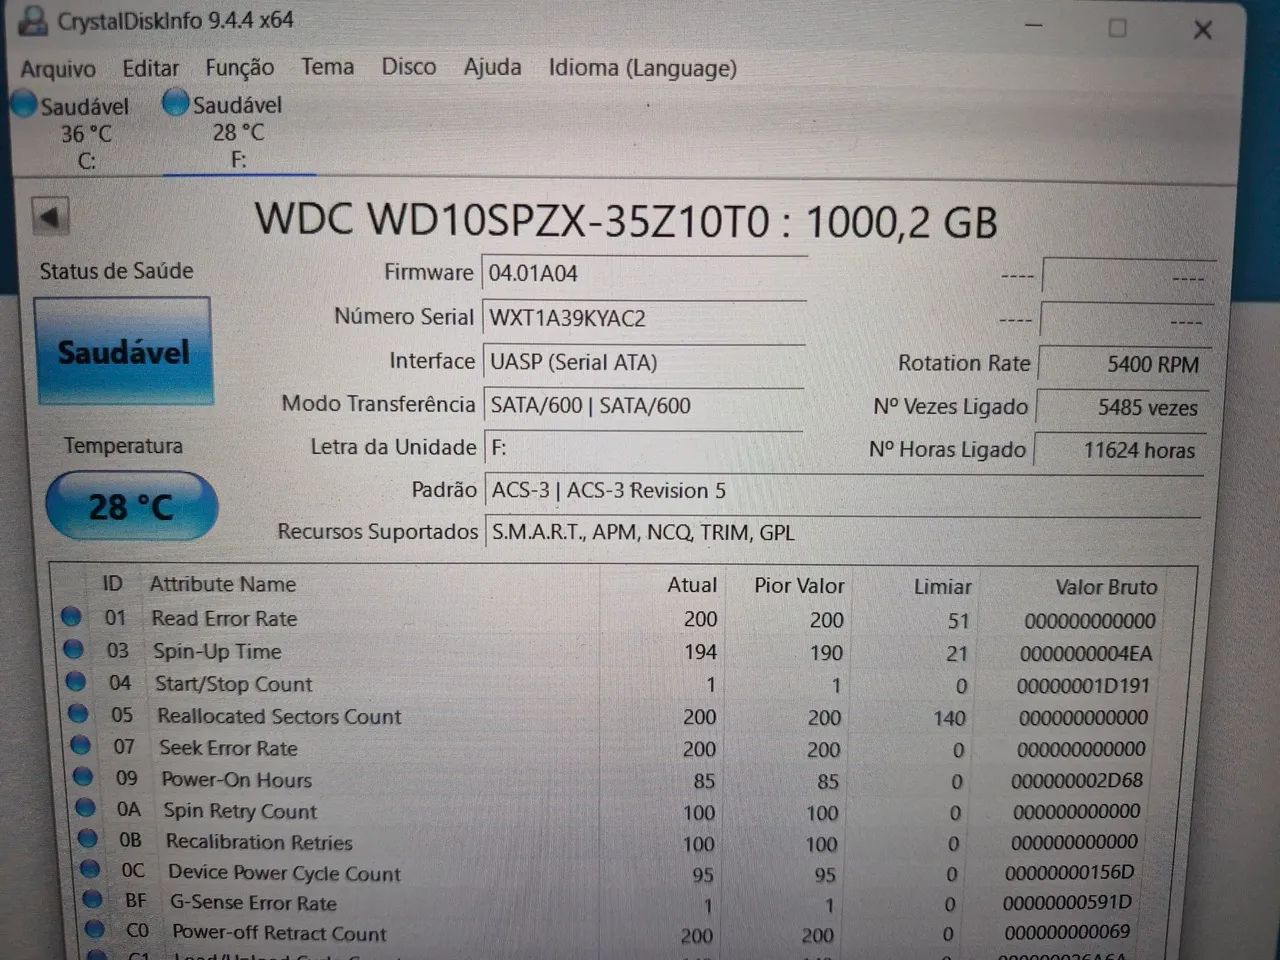Click the status dot of Spin Retry Count
1280x960 pixels.
click(86, 807)
